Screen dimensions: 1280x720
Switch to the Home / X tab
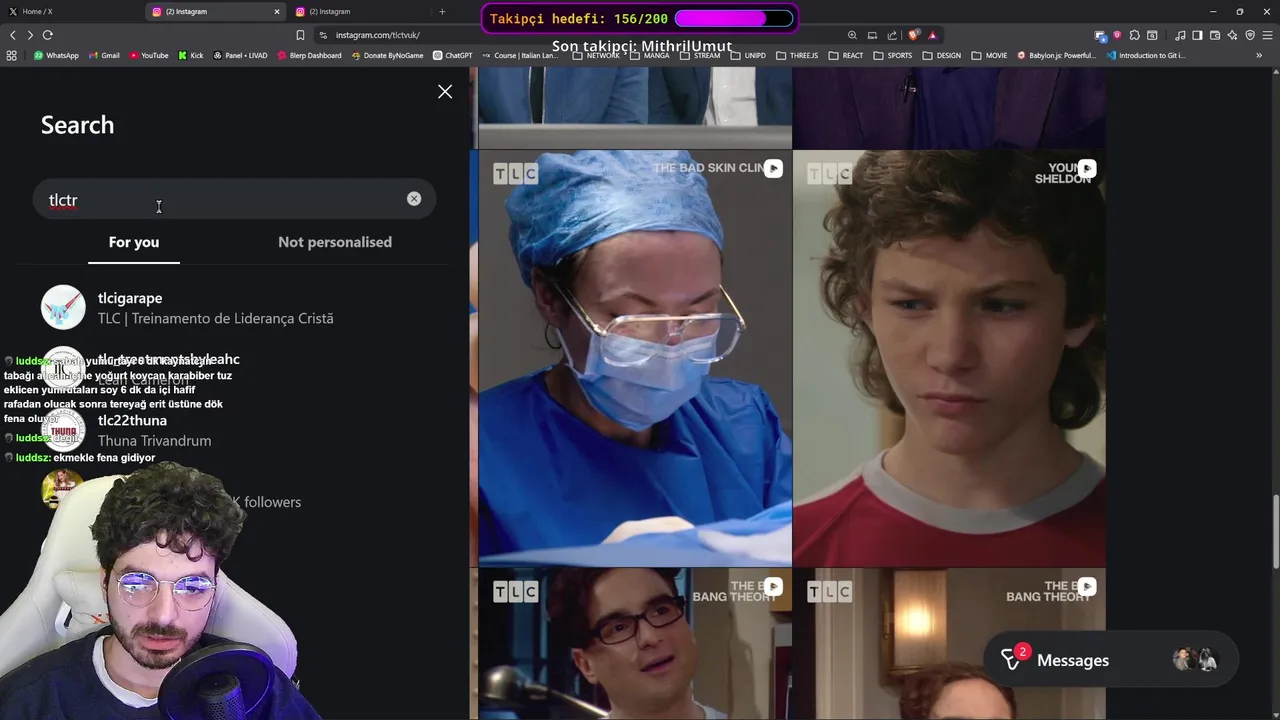[x=70, y=12]
